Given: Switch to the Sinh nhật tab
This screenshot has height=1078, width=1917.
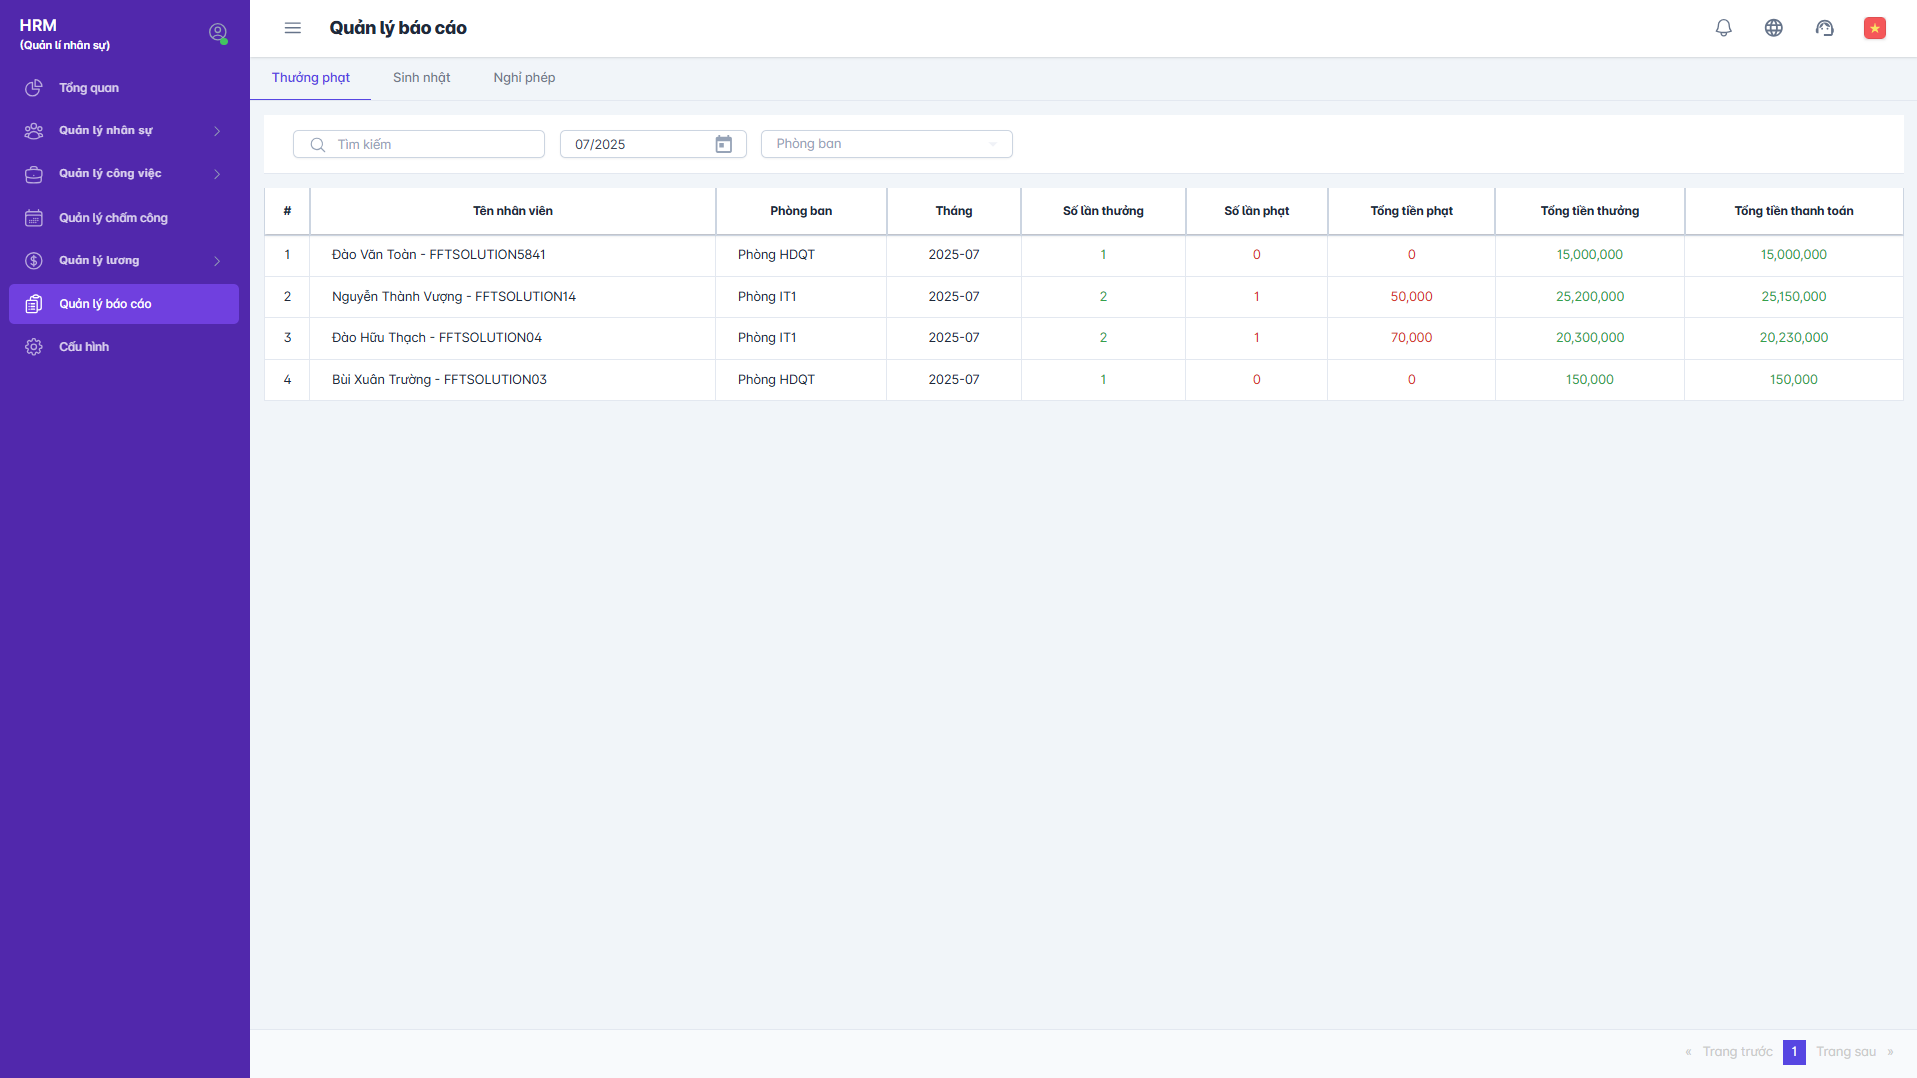Looking at the screenshot, I should coord(421,78).
